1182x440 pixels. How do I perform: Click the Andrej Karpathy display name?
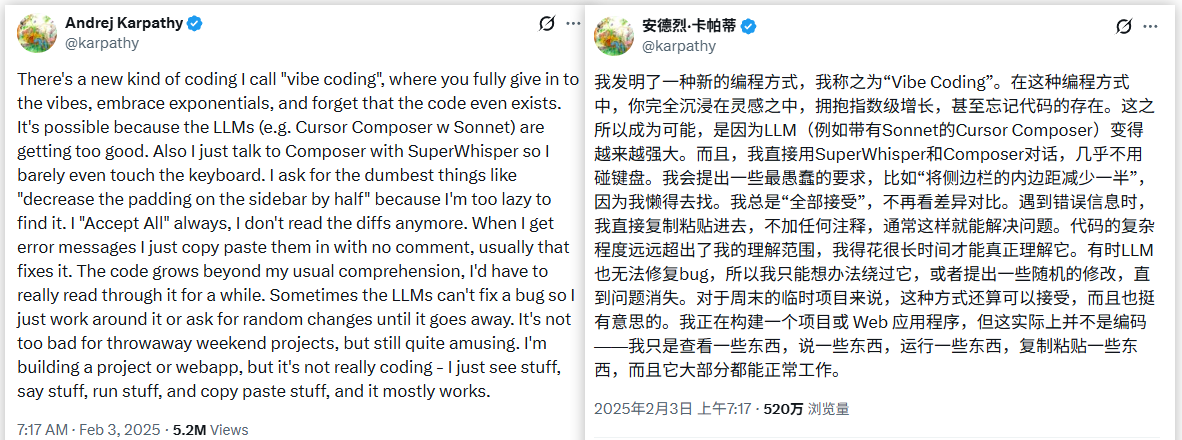tap(123, 24)
